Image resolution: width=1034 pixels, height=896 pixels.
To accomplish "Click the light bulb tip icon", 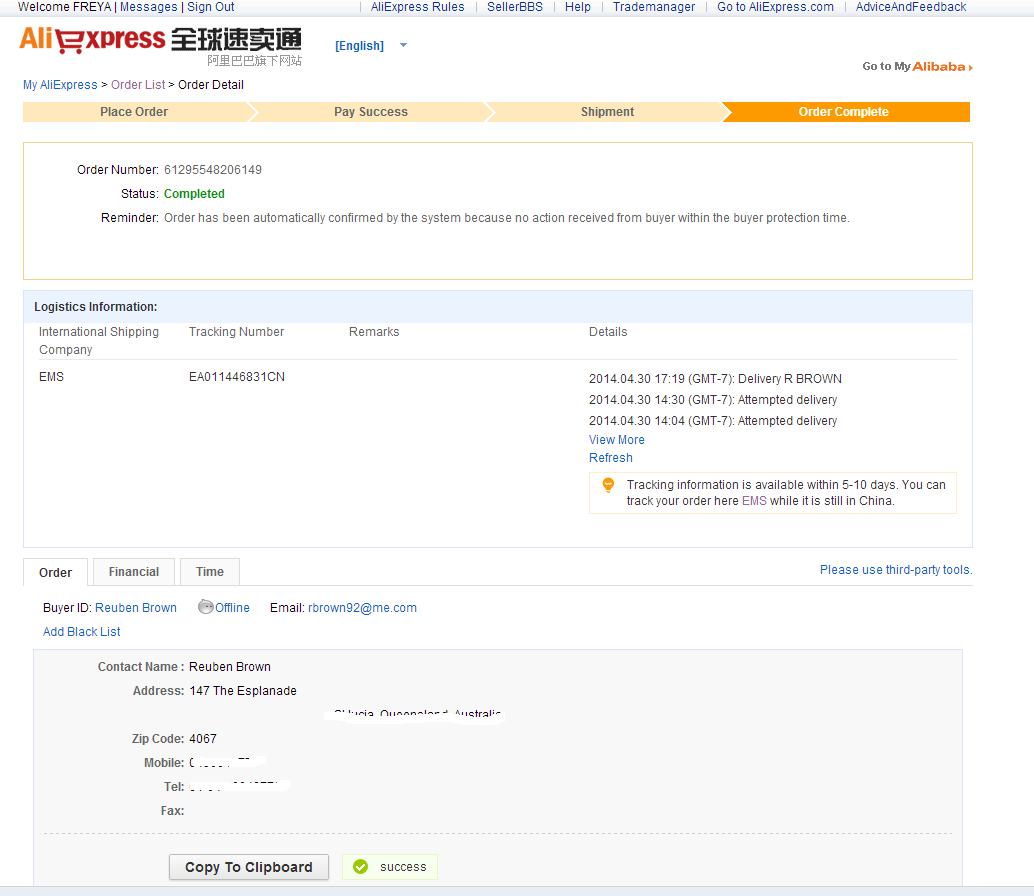I will point(608,486).
